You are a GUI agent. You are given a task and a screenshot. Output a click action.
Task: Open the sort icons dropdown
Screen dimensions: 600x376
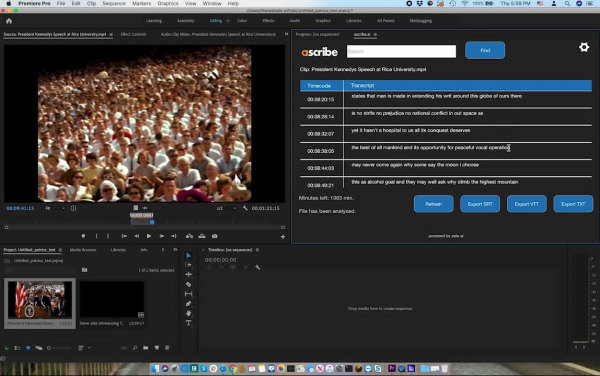pos(83,348)
